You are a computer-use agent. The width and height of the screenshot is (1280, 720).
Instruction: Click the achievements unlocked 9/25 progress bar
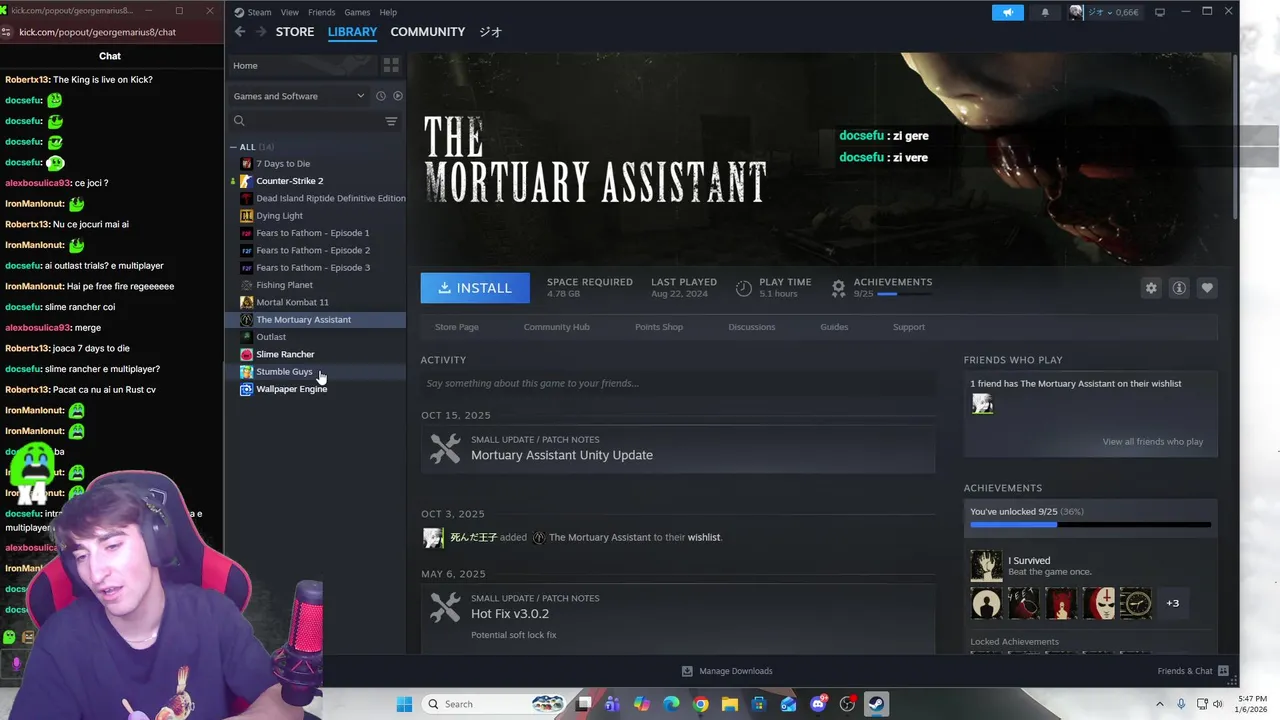1090,524
